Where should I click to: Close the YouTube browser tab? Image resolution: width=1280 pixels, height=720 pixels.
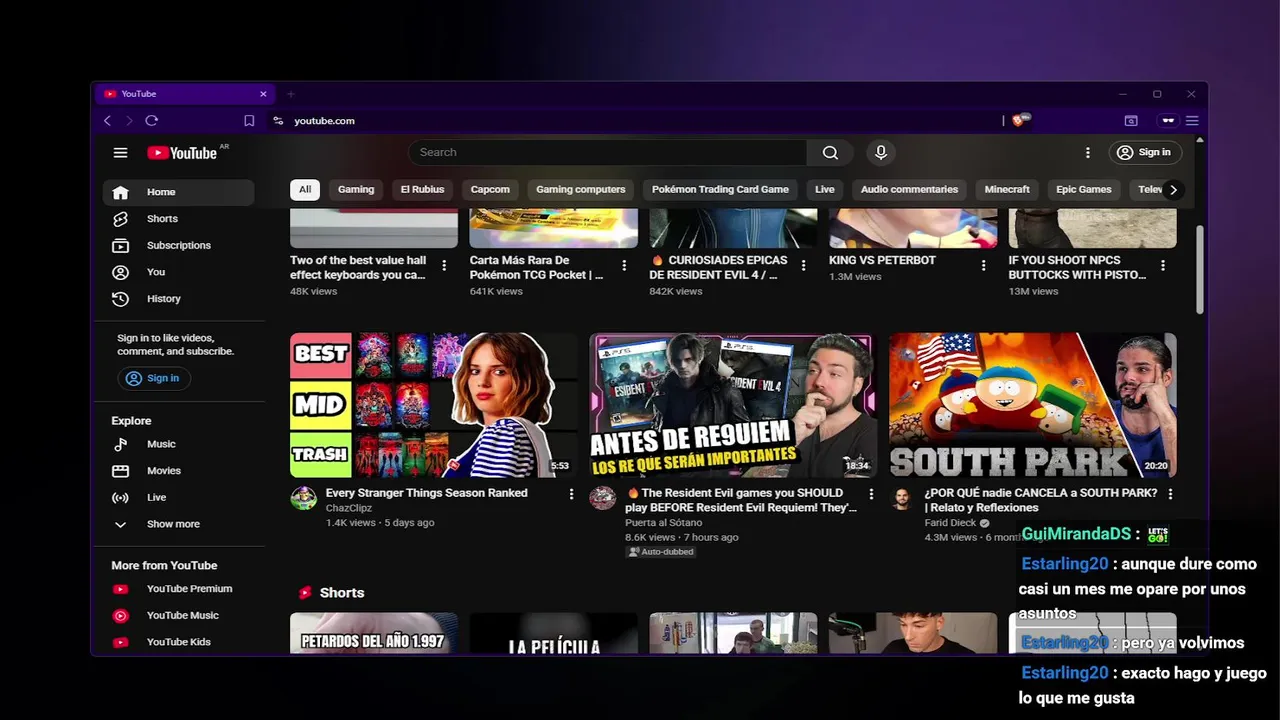coord(263,94)
